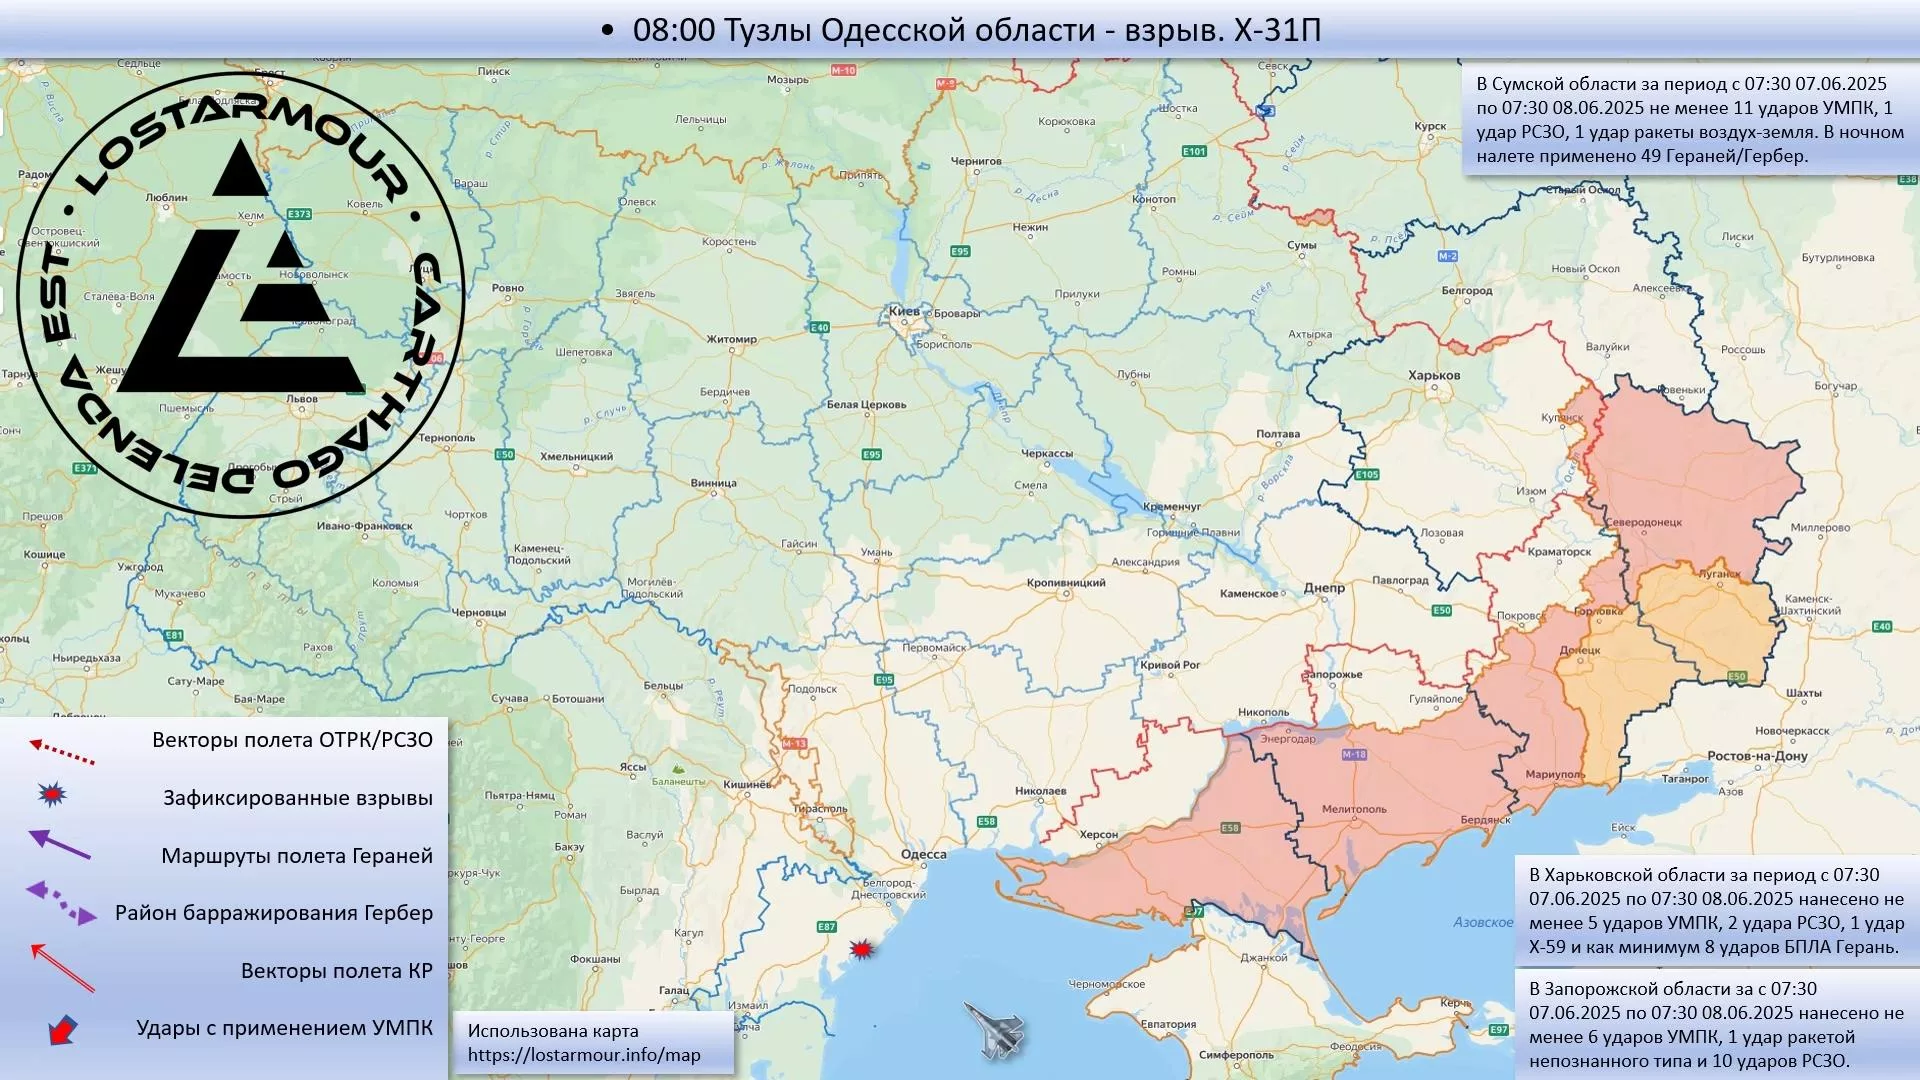The width and height of the screenshot is (1920, 1080).
Task: Click the Одесса city label on map
Action: tap(923, 854)
